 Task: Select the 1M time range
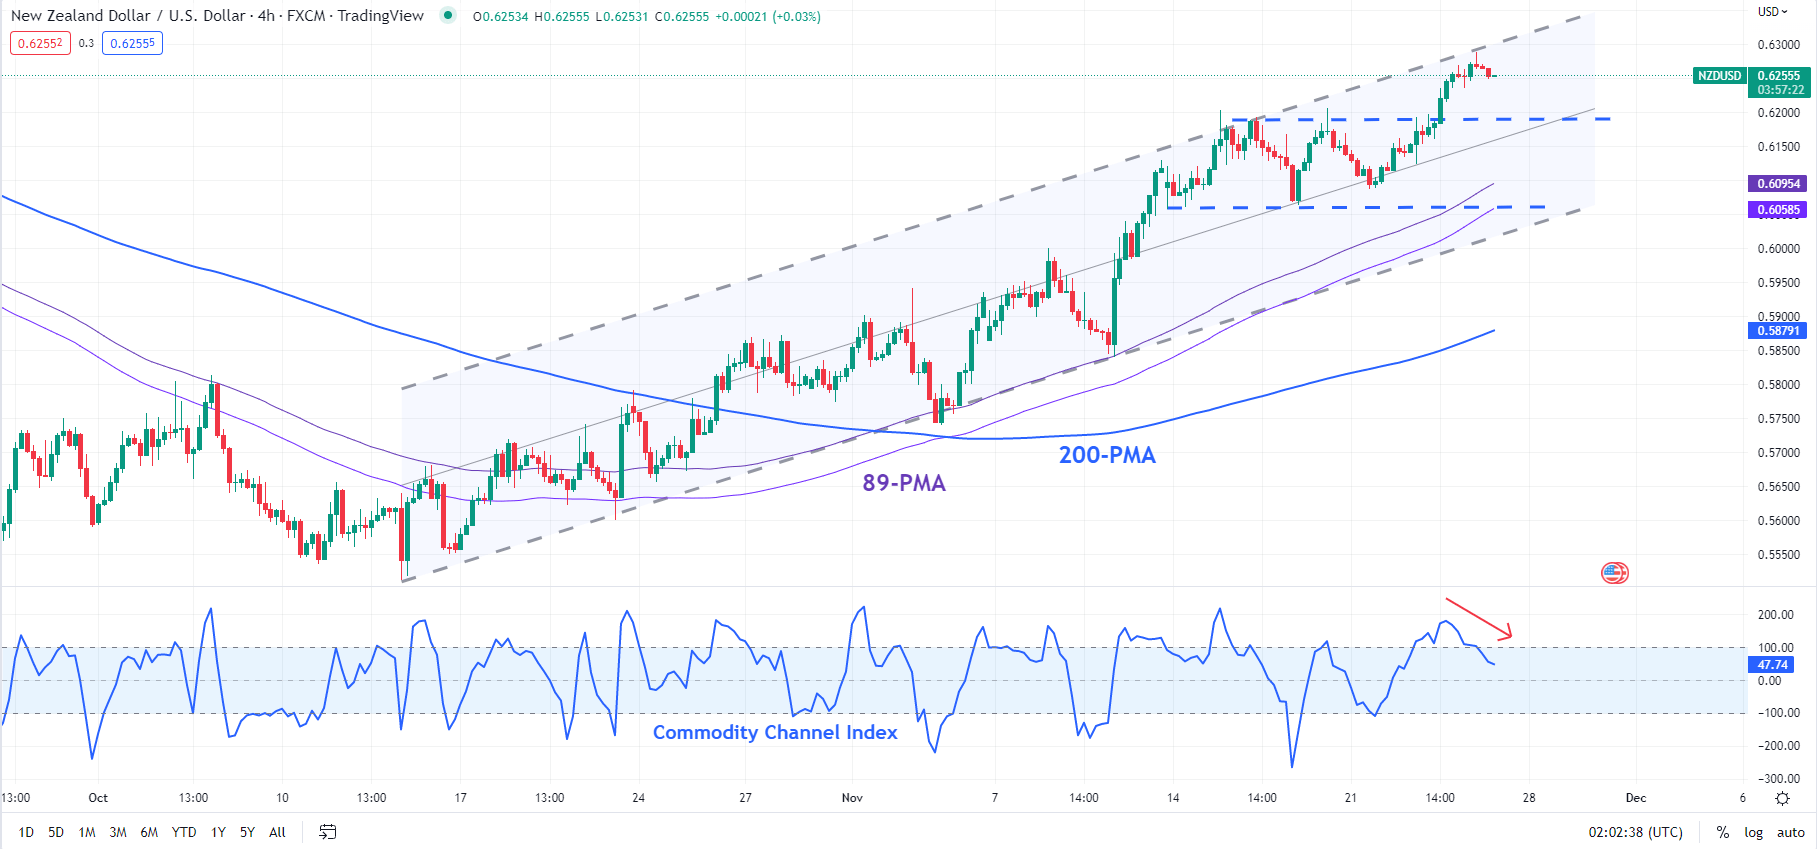coord(87,832)
